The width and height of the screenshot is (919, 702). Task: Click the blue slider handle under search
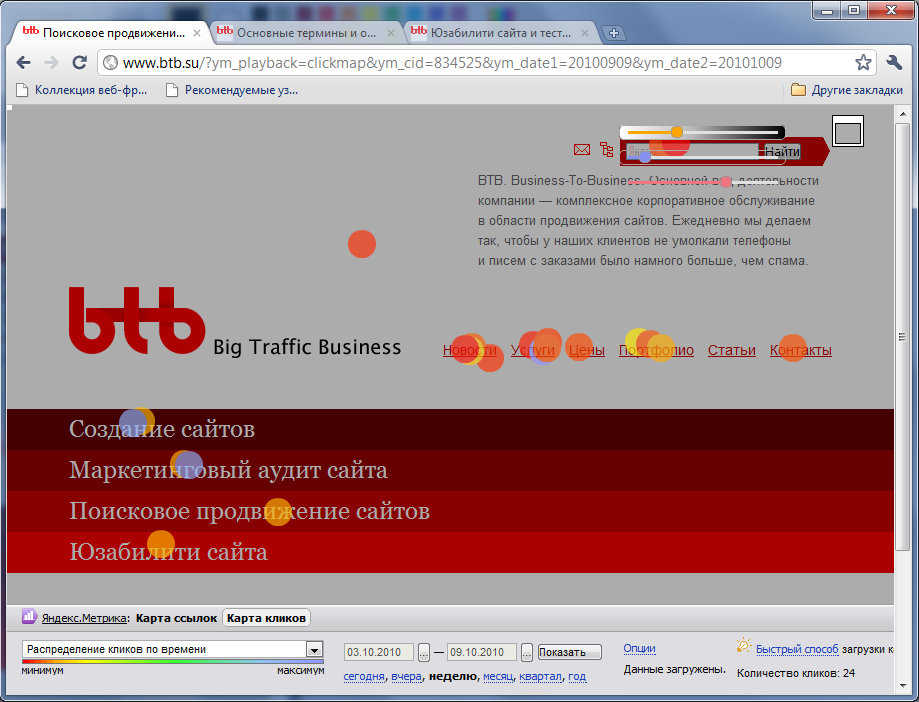pos(645,157)
